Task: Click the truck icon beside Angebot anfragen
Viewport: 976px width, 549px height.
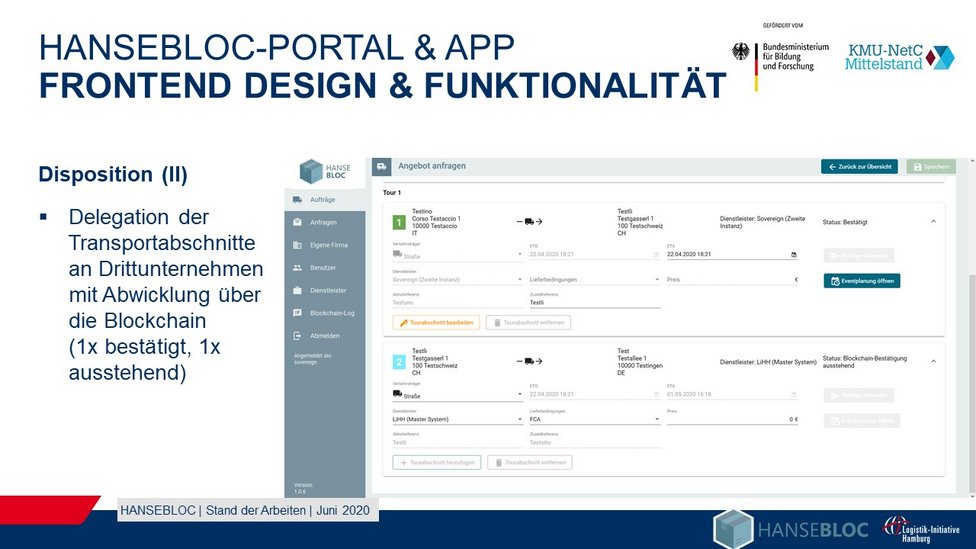Action: point(382,166)
